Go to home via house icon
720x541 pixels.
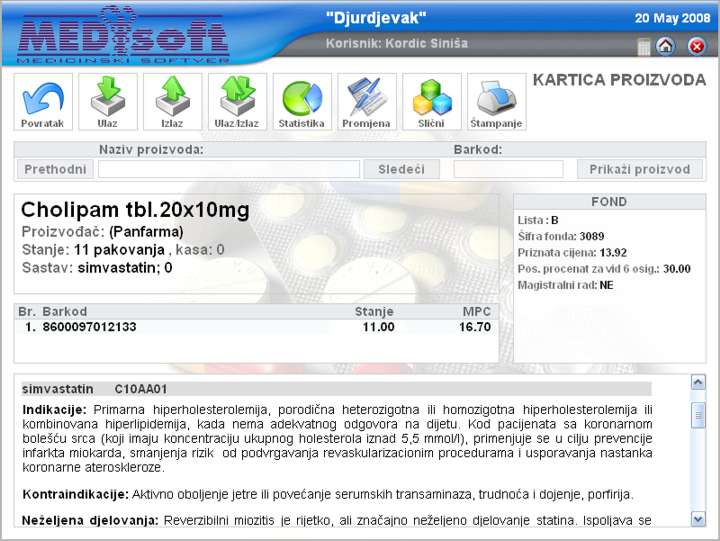(x=666, y=45)
